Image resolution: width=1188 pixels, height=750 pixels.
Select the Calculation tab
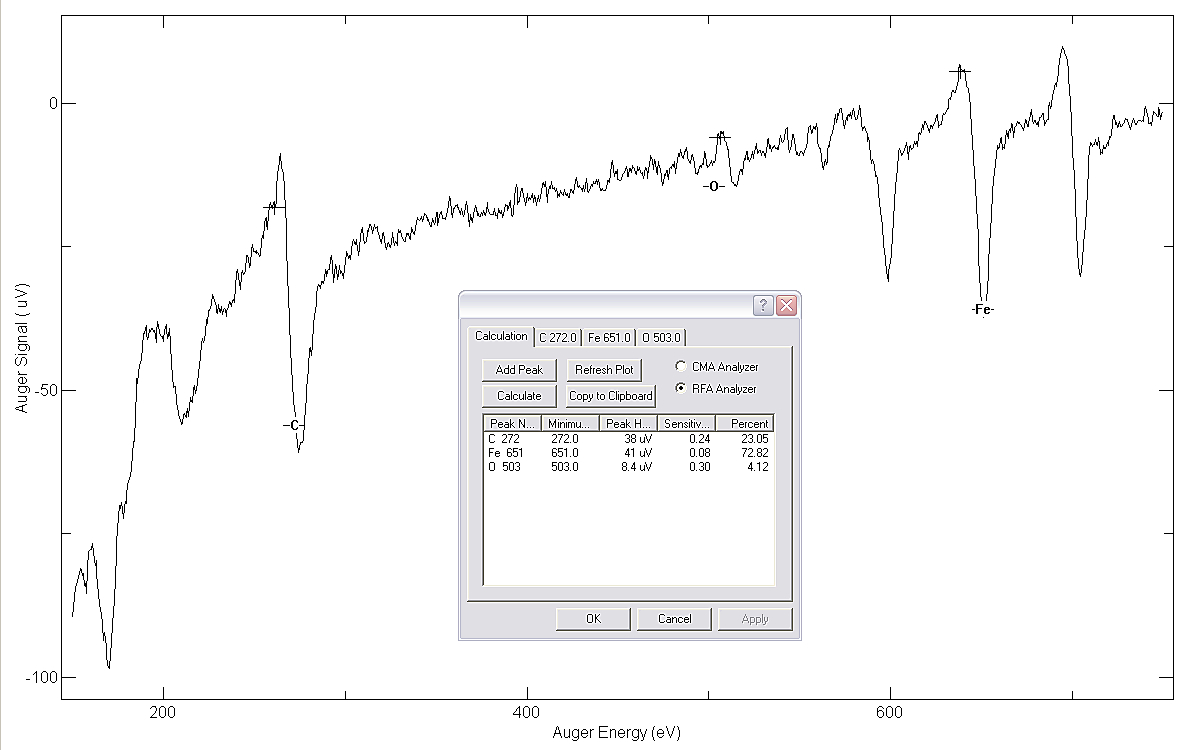[501, 336]
